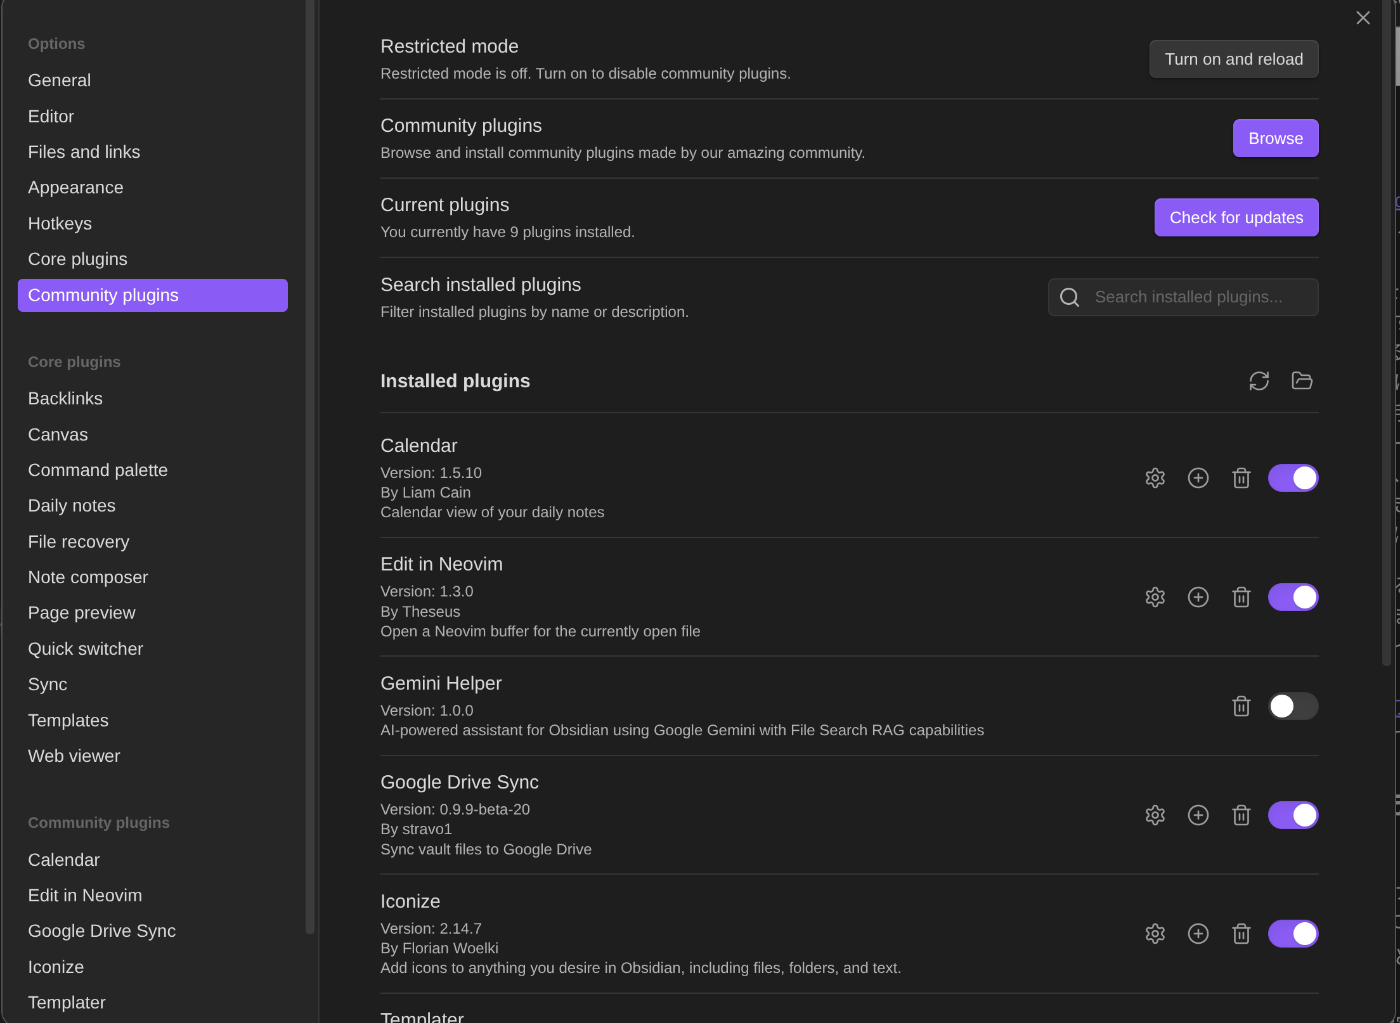Select Templater in the sidebar
This screenshot has width=1400, height=1023.
pos(67,1002)
